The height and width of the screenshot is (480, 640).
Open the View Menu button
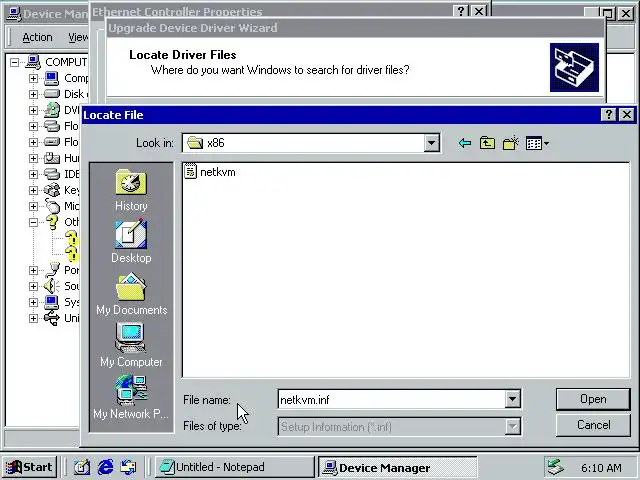(537, 143)
